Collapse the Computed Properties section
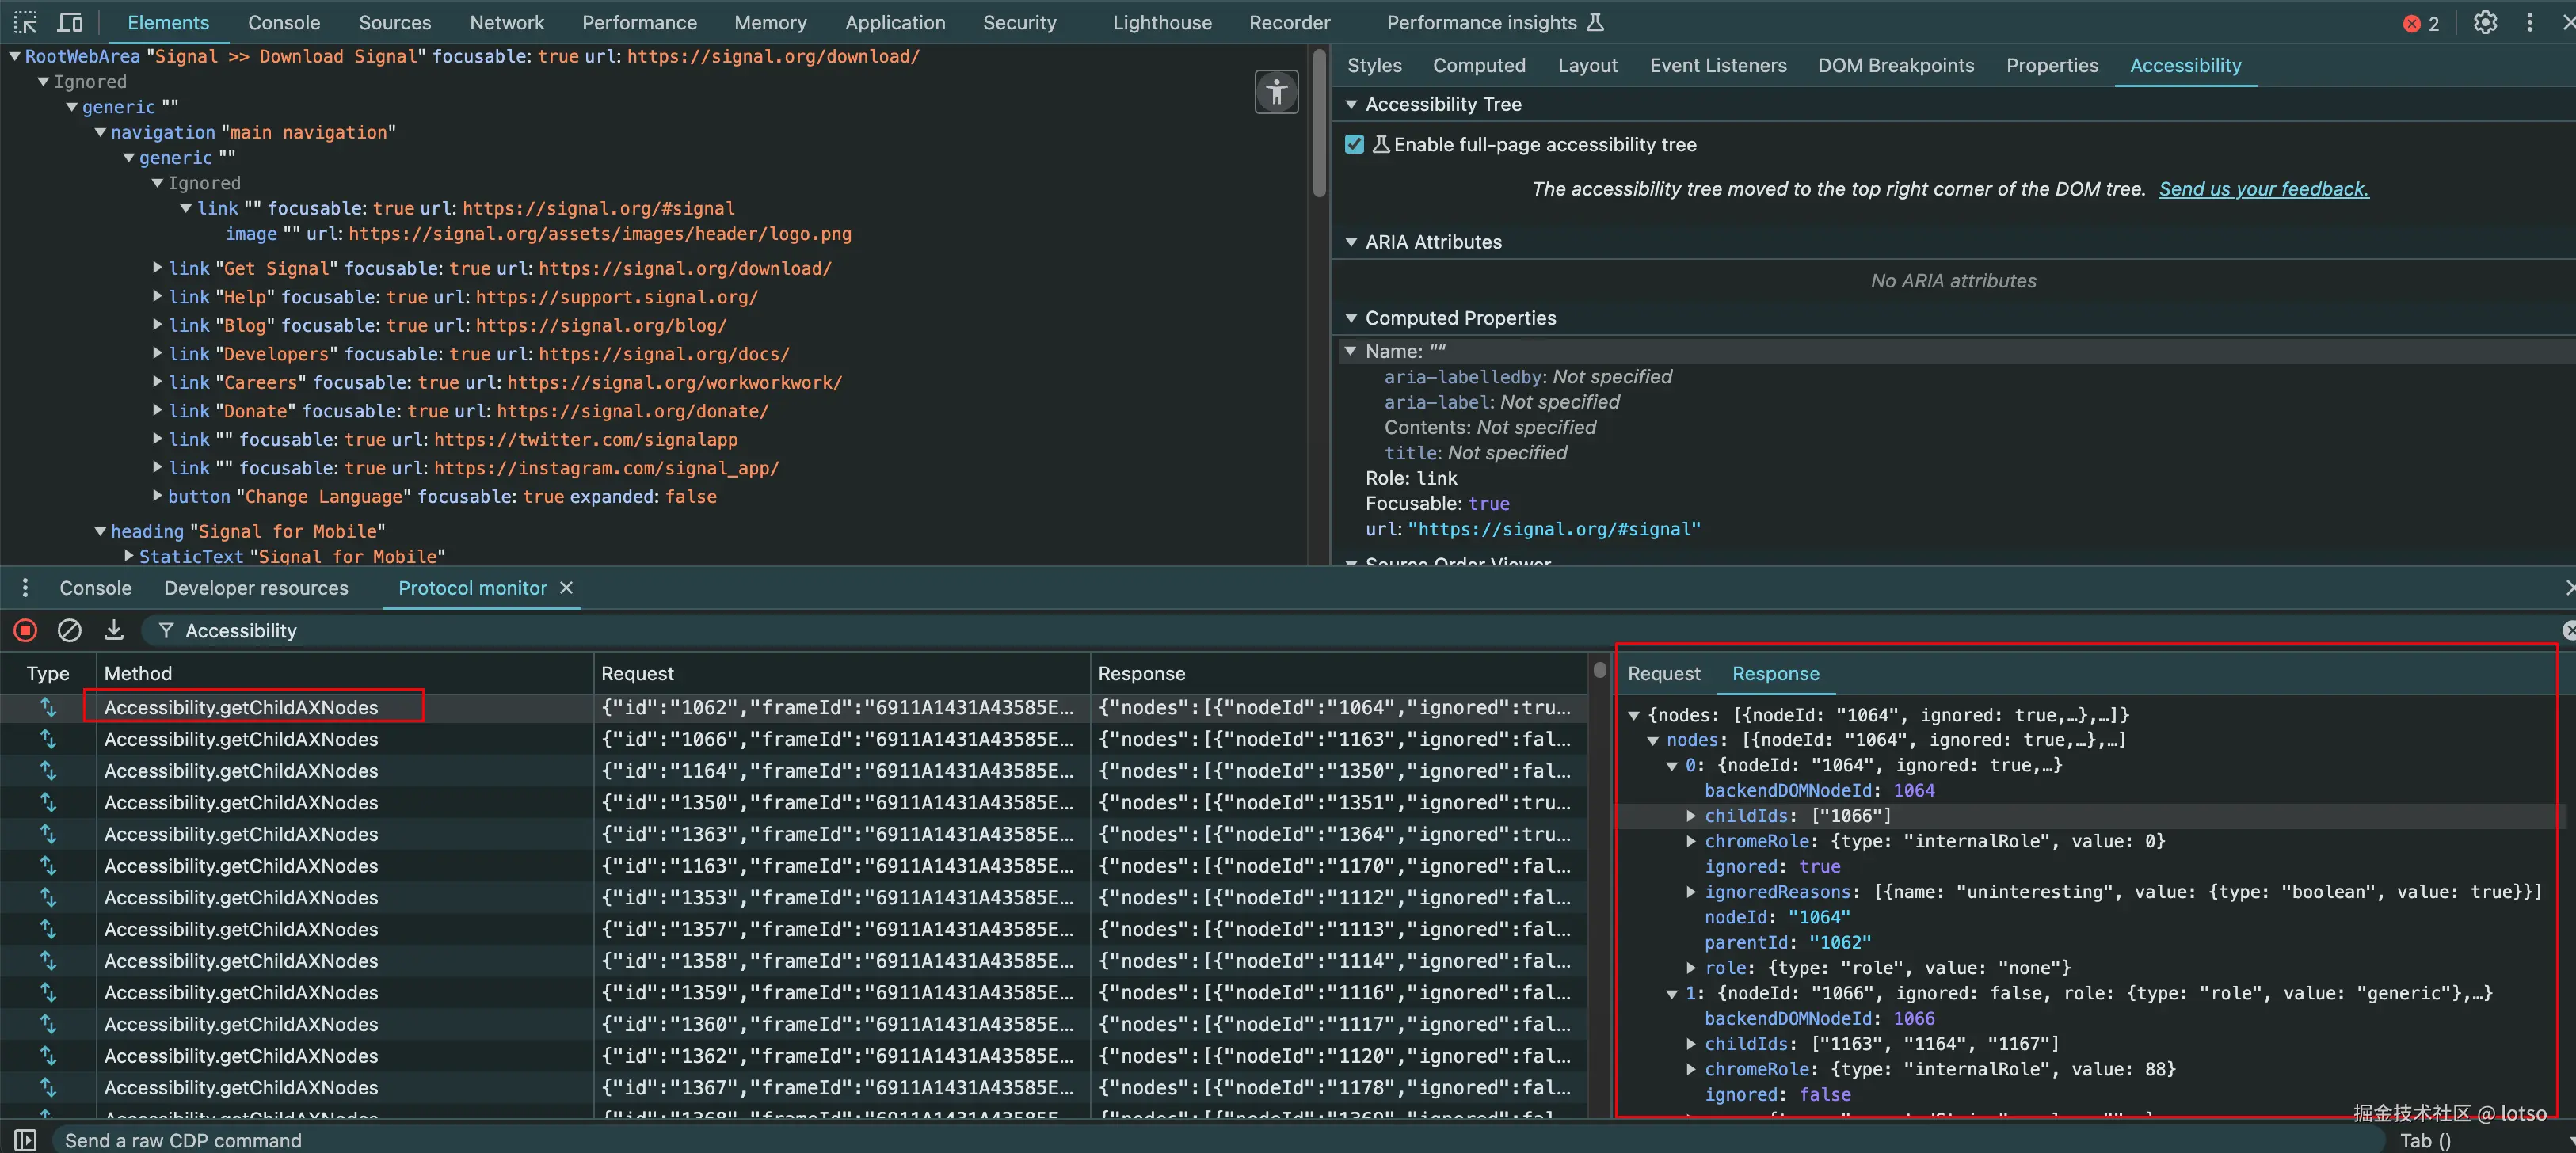The image size is (2576, 1153). tap(1351, 318)
